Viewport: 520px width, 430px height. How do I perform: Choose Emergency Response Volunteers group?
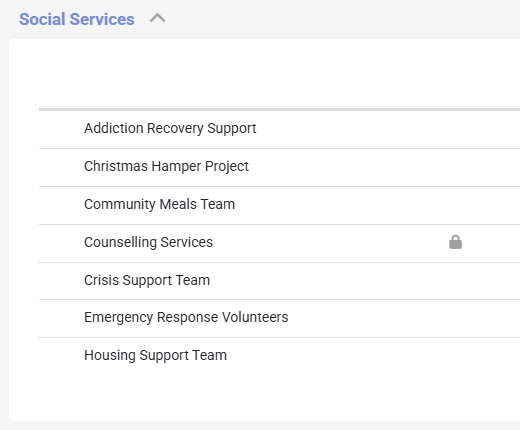click(186, 317)
